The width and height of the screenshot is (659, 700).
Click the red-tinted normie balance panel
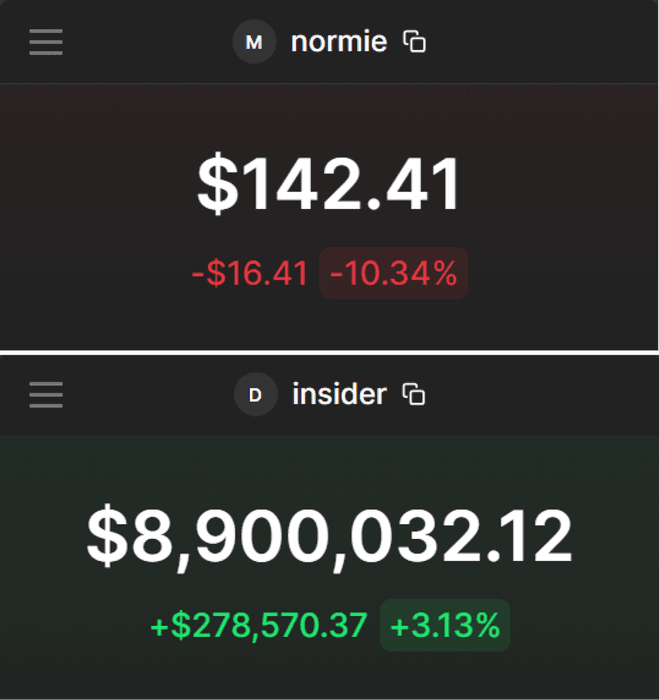pos(329,217)
